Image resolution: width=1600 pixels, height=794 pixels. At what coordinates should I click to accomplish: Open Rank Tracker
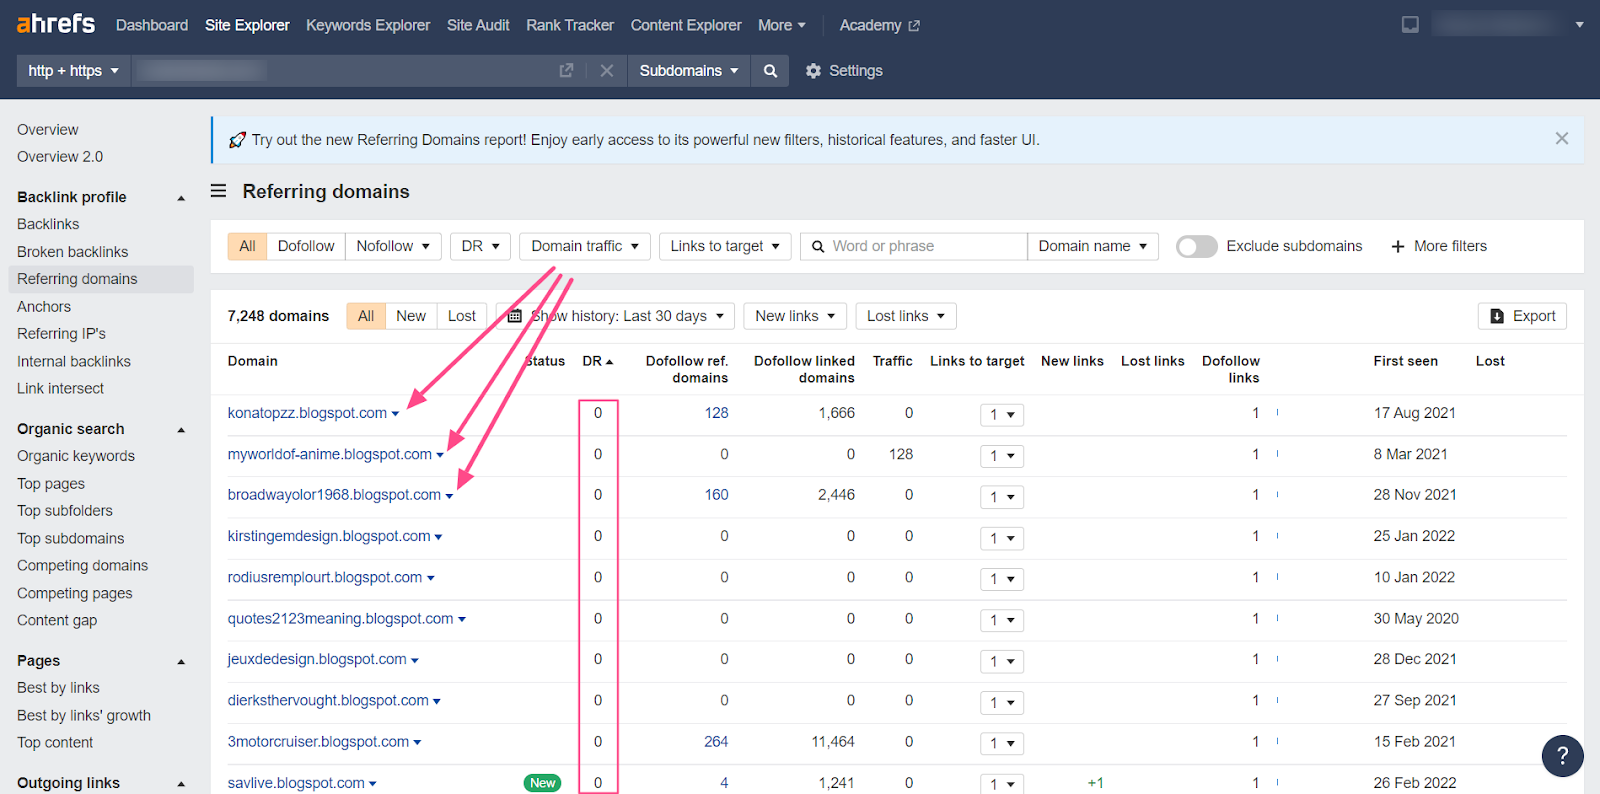point(570,25)
